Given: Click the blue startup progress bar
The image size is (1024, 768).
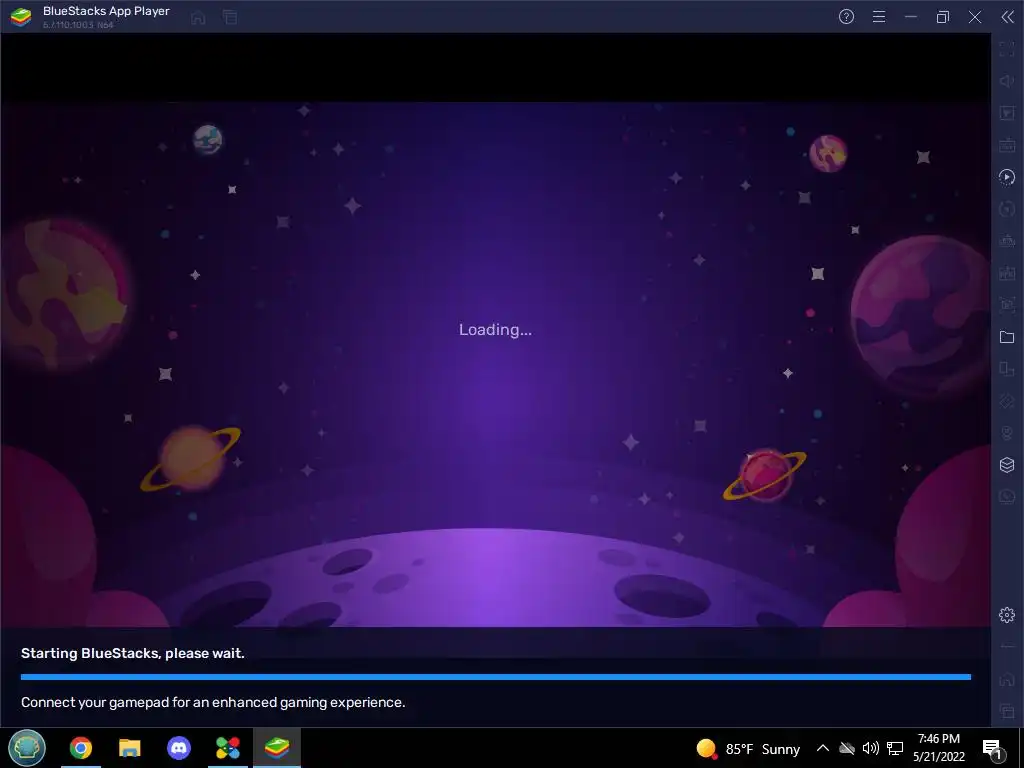Looking at the screenshot, I should point(496,677).
